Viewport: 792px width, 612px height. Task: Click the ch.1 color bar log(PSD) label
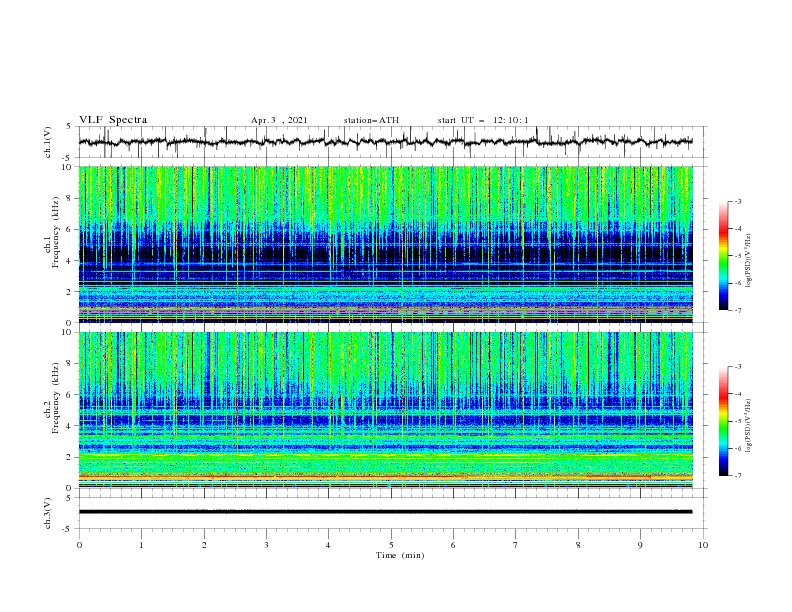pos(750,260)
